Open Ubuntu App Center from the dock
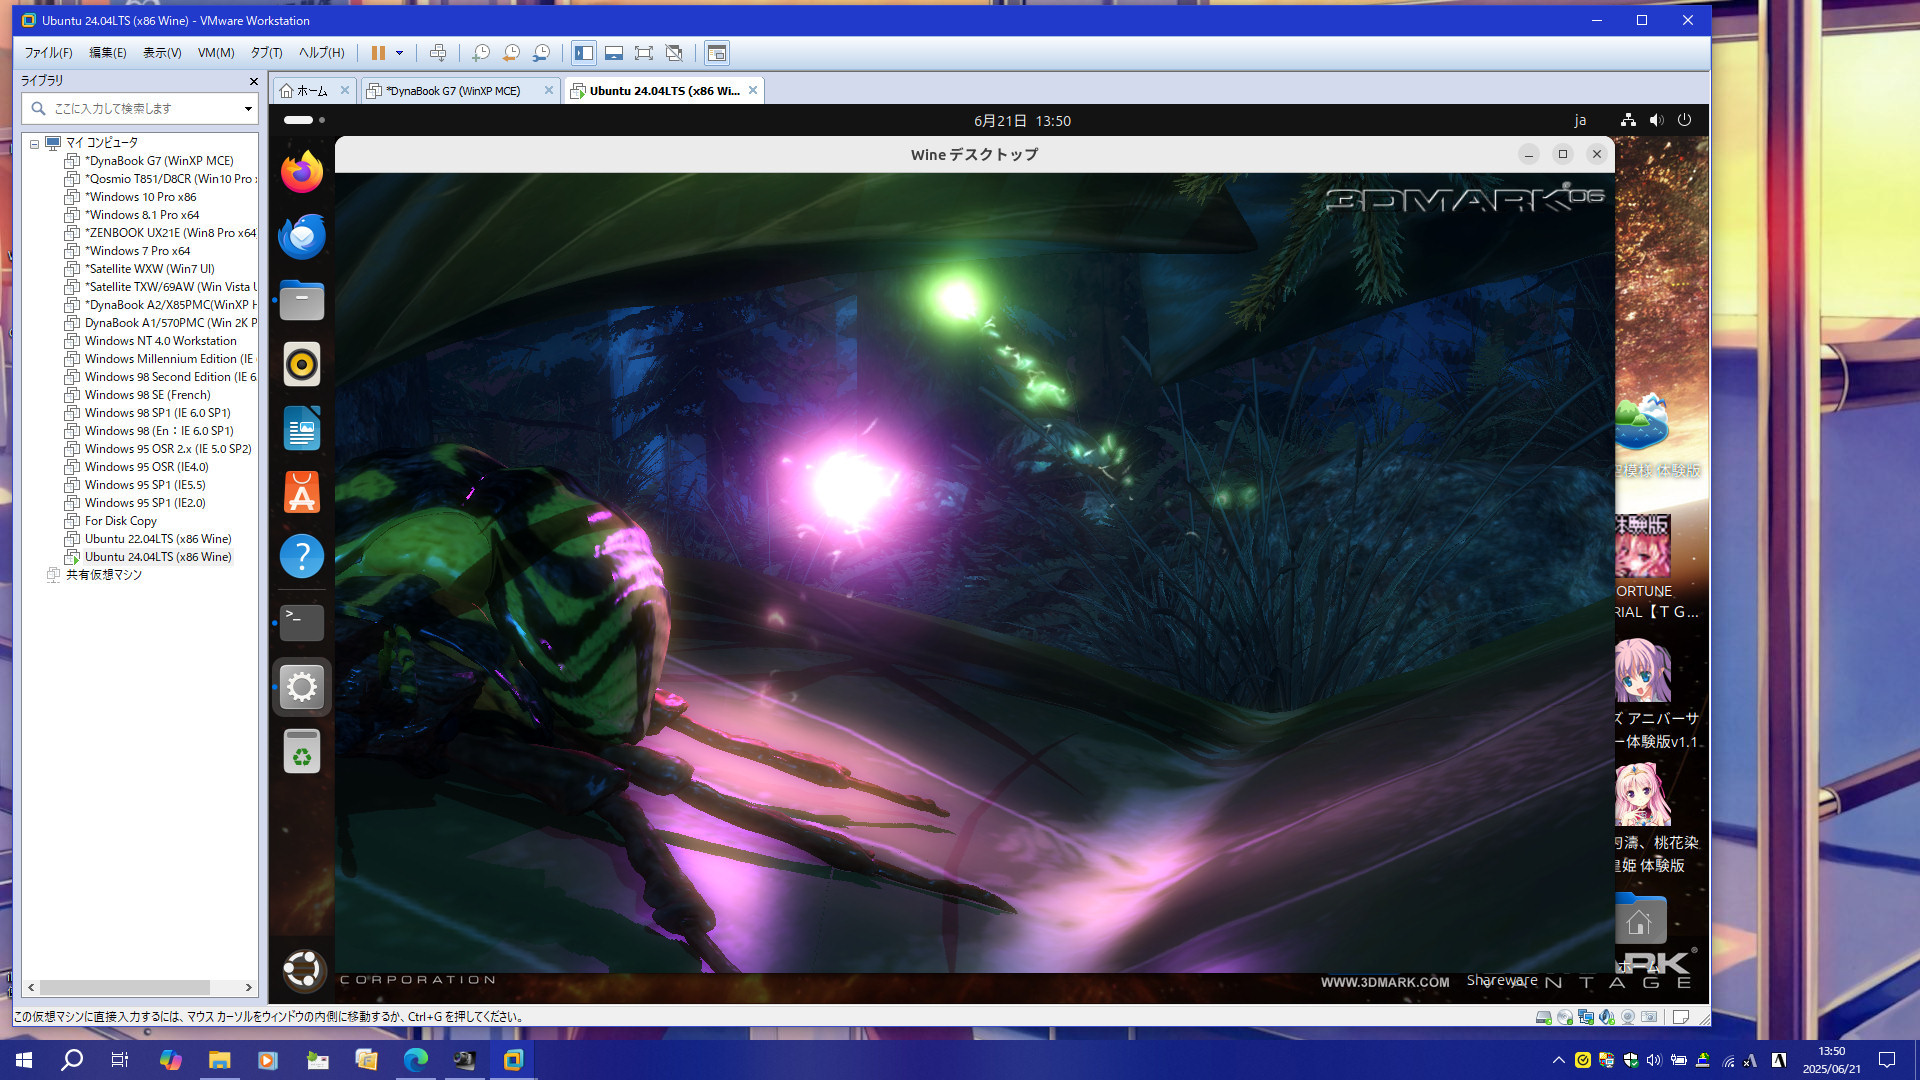Image resolution: width=1920 pixels, height=1080 pixels. 302,492
